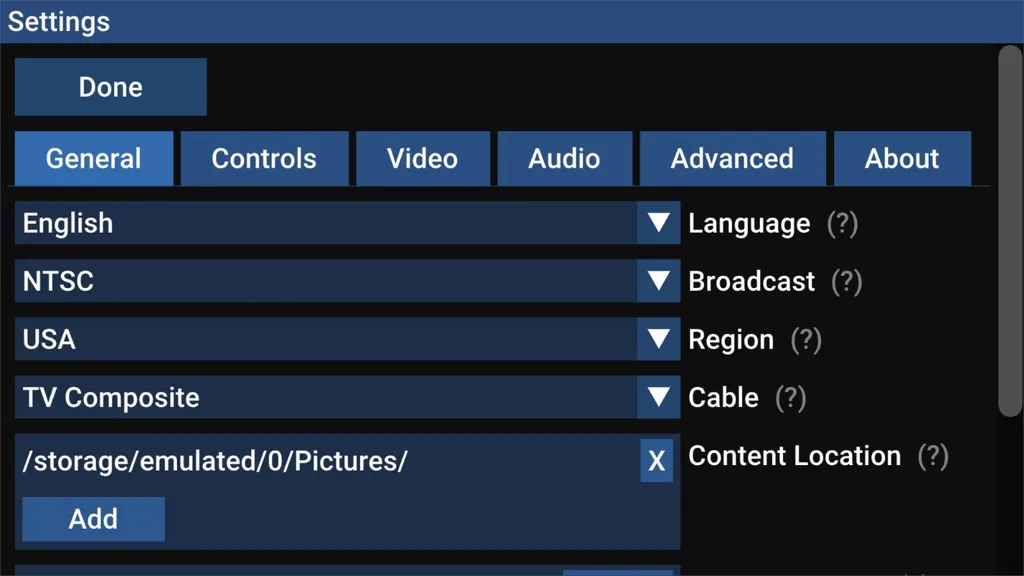
Task: Open the Video tab
Action: [x=423, y=159]
